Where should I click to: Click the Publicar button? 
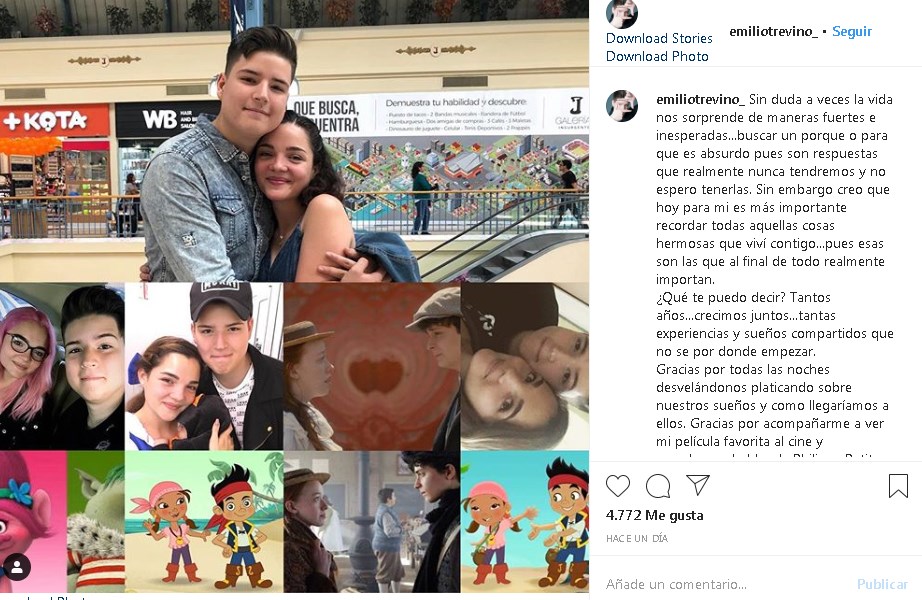click(882, 584)
